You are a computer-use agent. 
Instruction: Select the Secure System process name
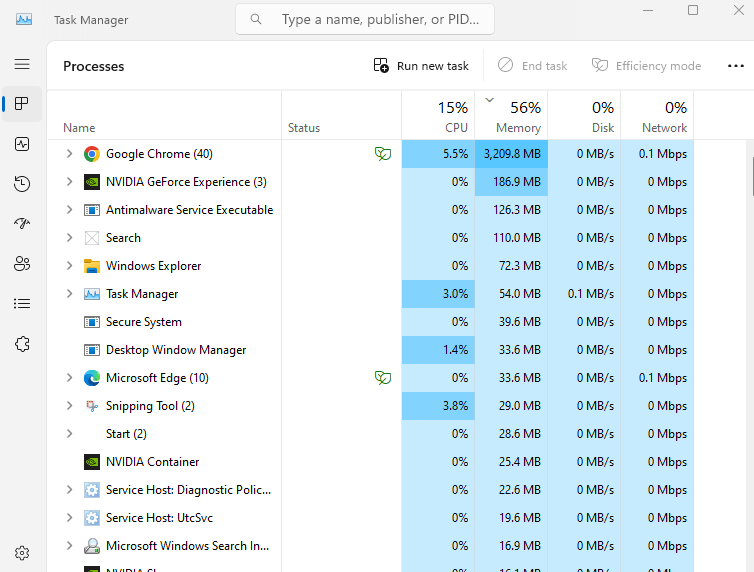click(144, 322)
